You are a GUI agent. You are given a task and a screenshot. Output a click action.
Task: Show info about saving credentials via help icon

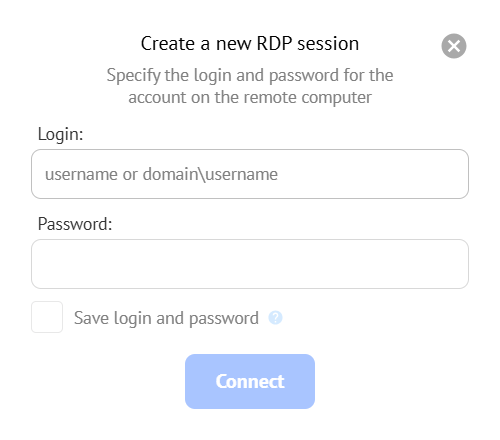coord(275,318)
